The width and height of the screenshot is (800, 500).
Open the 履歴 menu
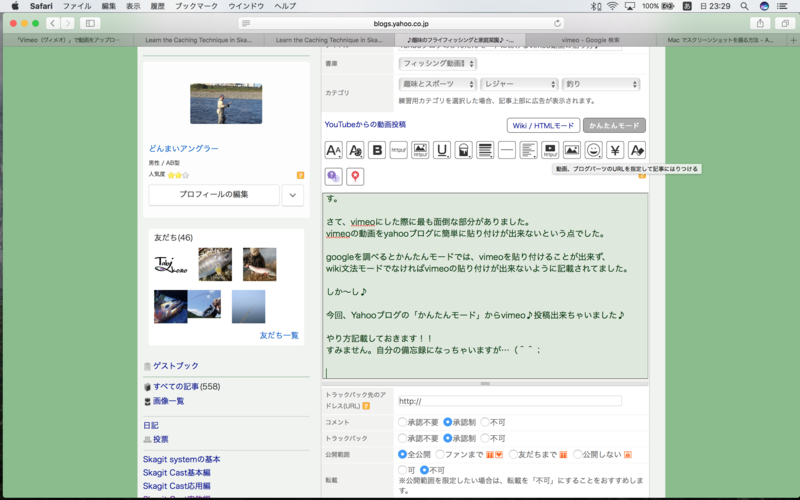click(158, 6)
